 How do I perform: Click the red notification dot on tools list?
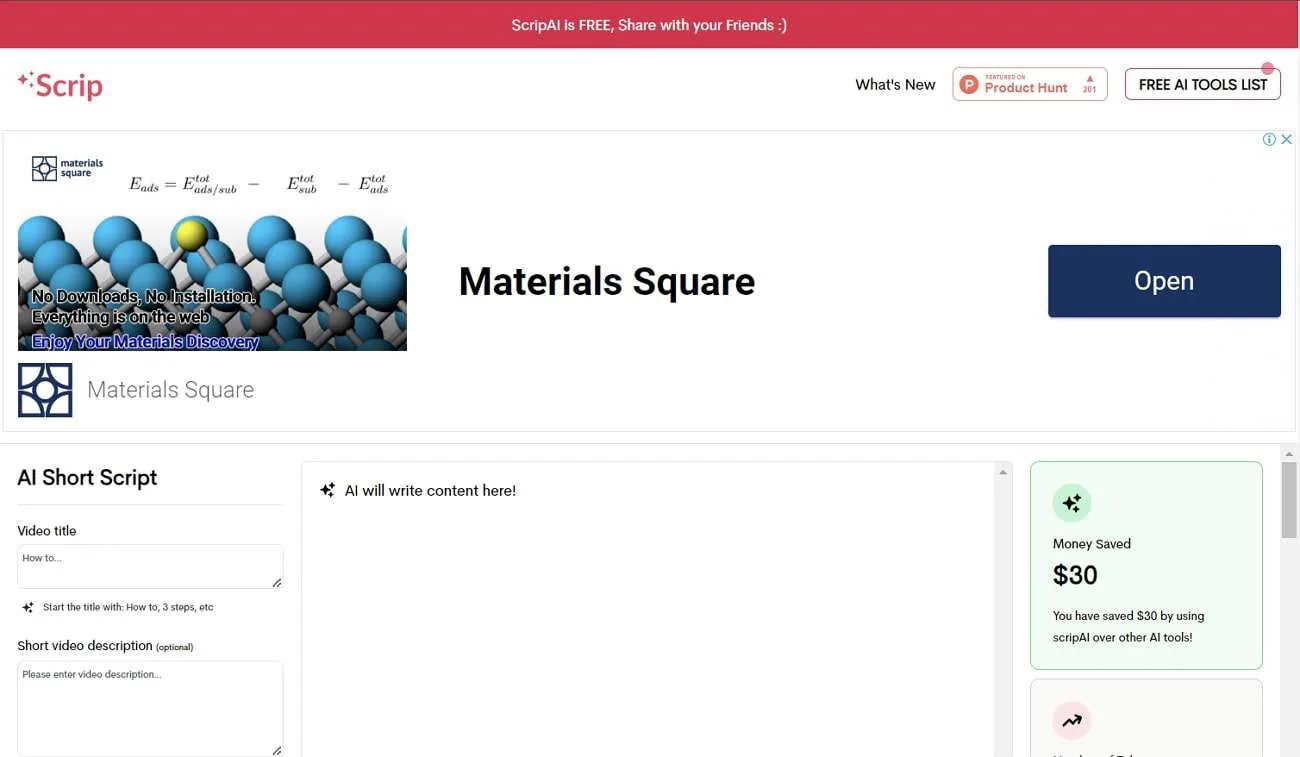(1268, 69)
